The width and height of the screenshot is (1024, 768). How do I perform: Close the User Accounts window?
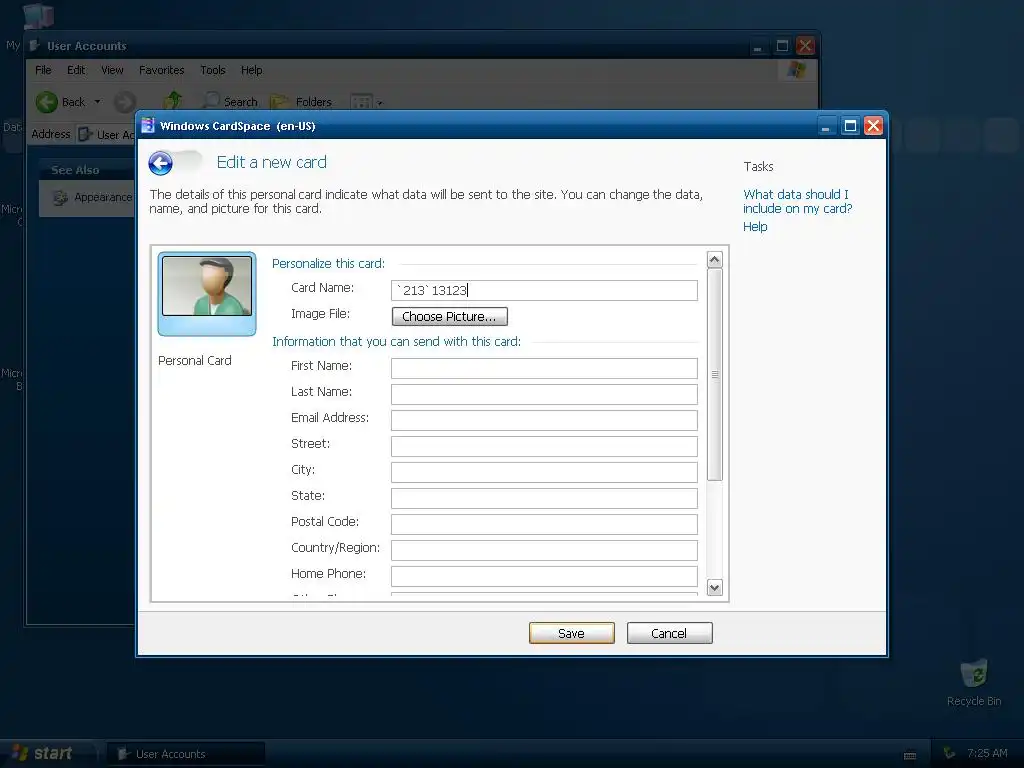(806, 46)
